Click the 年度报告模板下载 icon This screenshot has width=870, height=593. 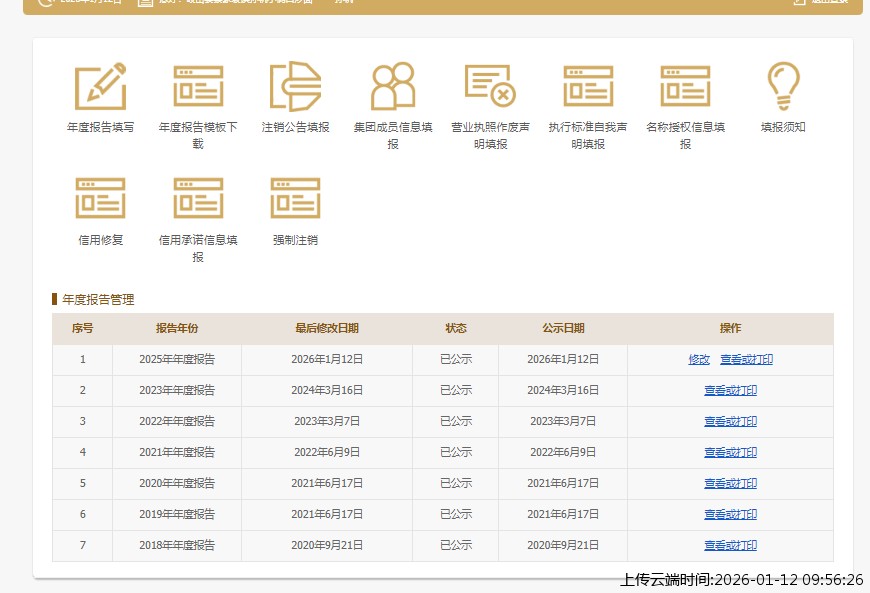[198, 87]
